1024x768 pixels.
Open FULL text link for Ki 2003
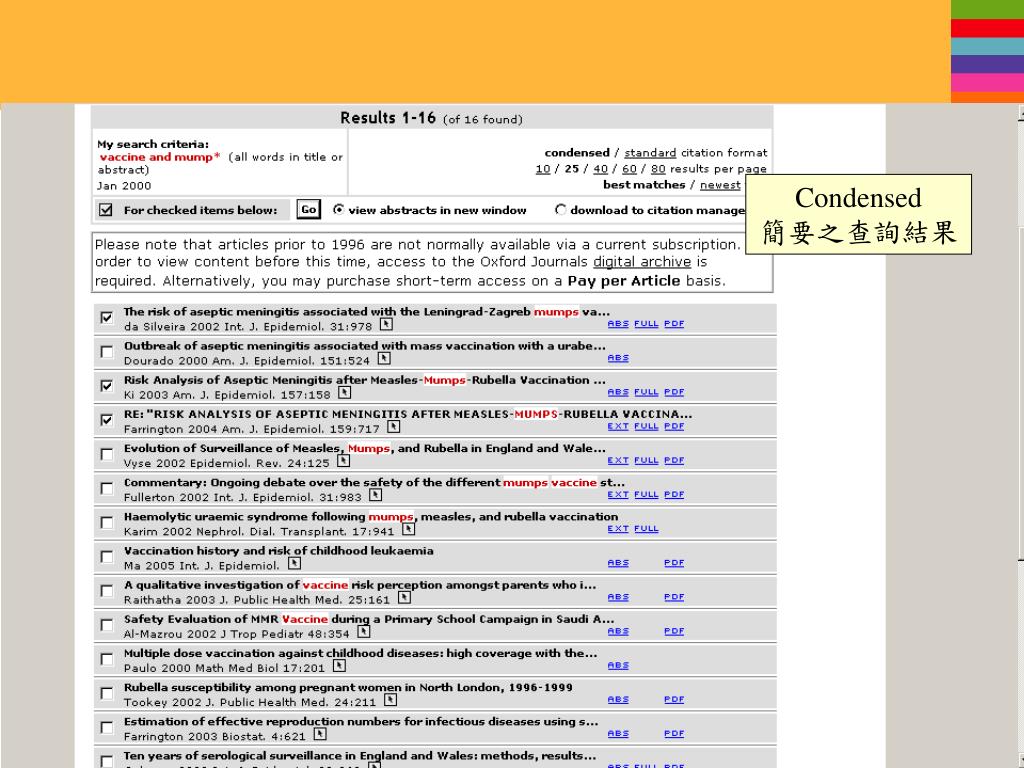[646, 392]
